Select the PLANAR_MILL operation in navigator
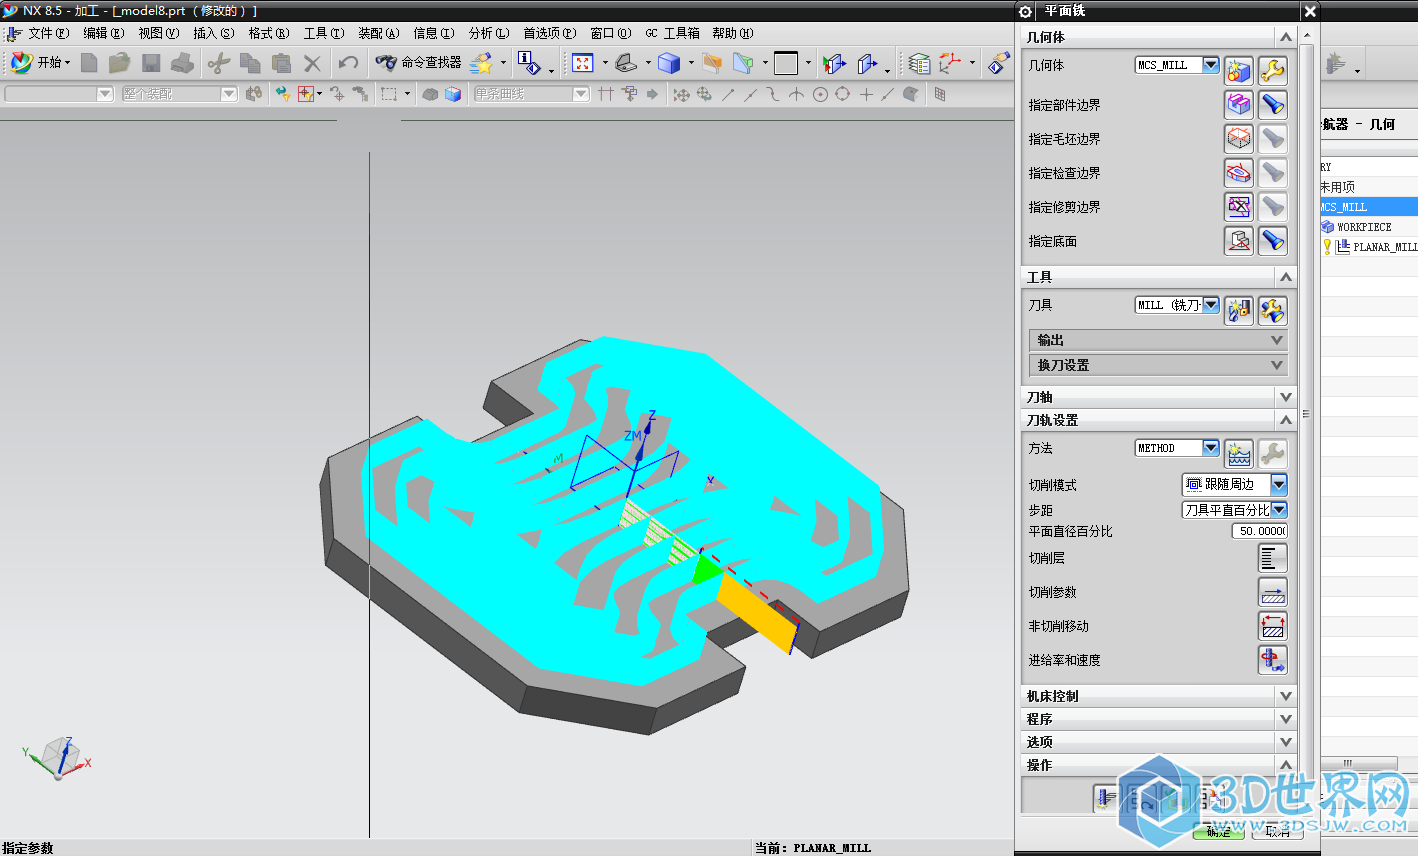1418x856 pixels. [x=1384, y=247]
